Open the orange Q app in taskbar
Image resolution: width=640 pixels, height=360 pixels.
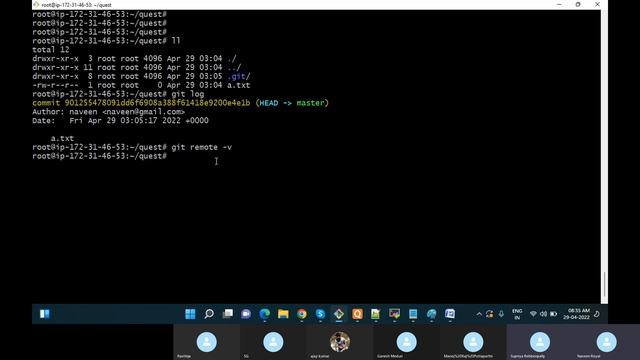[x=357, y=313]
